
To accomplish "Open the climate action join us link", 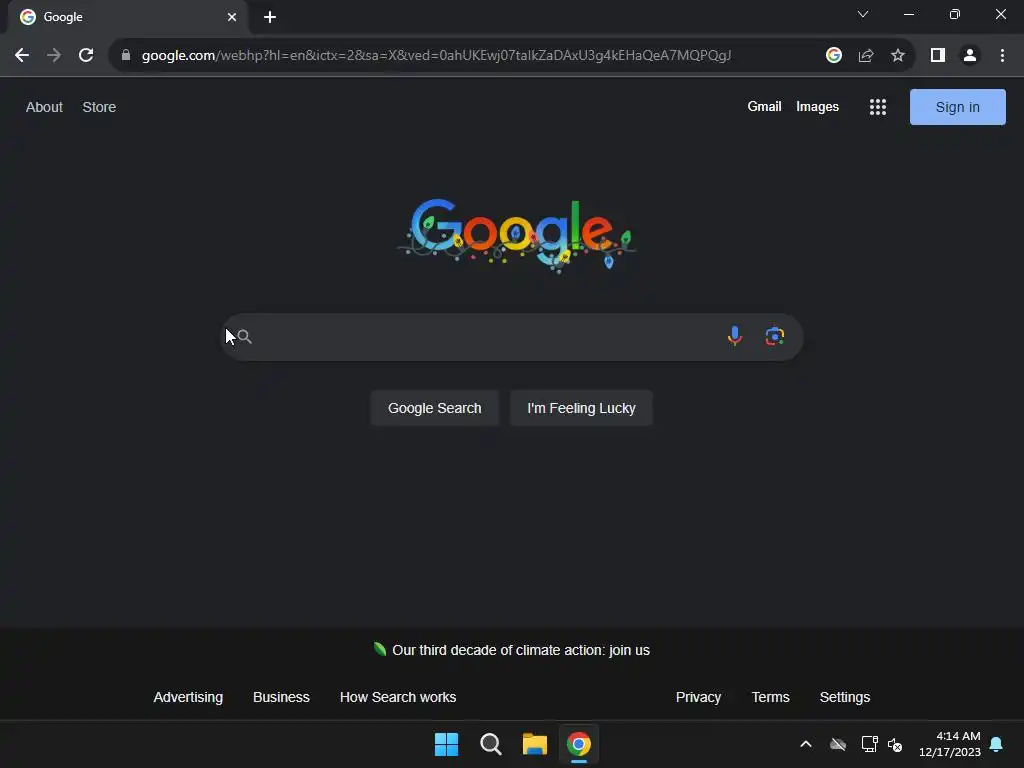I will (520, 650).
